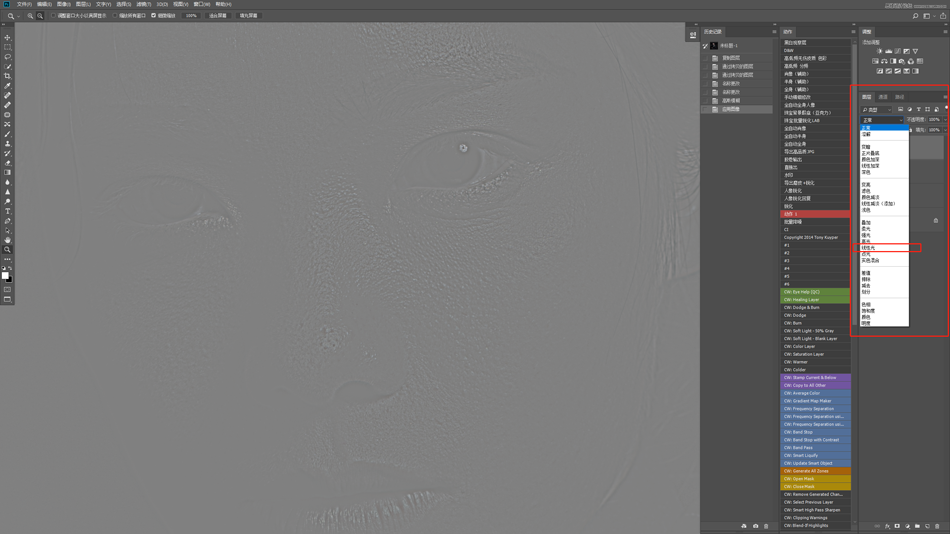Click the 适合屏幕 button
The width and height of the screenshot is (950, 534).
[x=218, y=16]
